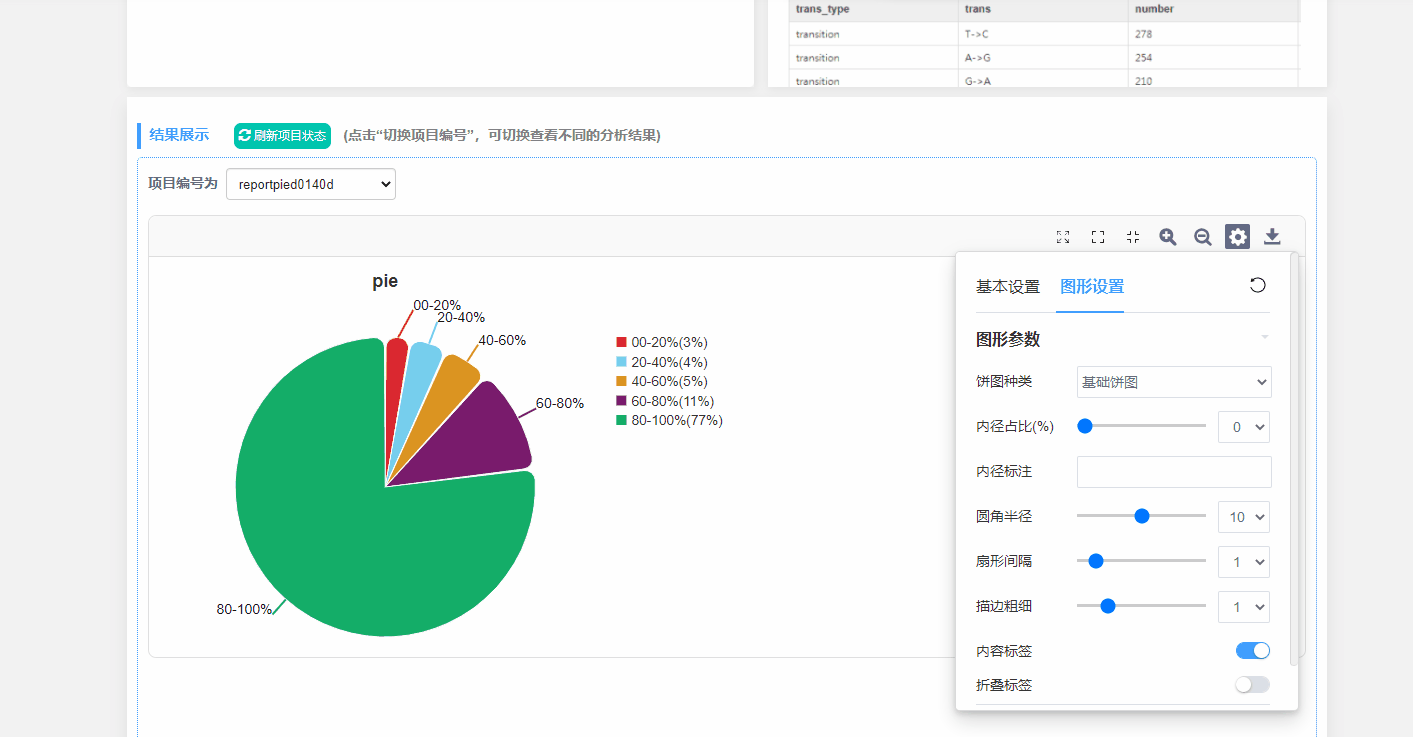Click the A->G table cell

point(1043,58)
